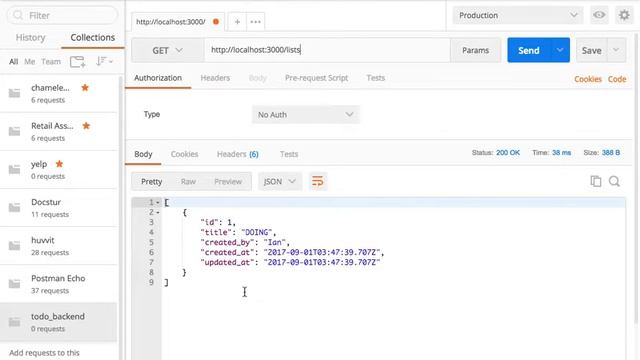640x360 pixels.
Task: Click the Retail Ass collection folder icon
Action: point(15,131)
